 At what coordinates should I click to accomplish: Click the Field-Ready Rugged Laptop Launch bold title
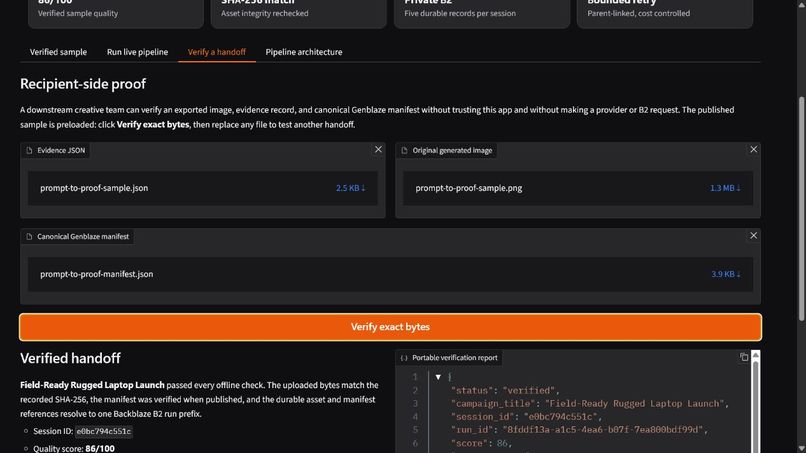coord(92,385)
